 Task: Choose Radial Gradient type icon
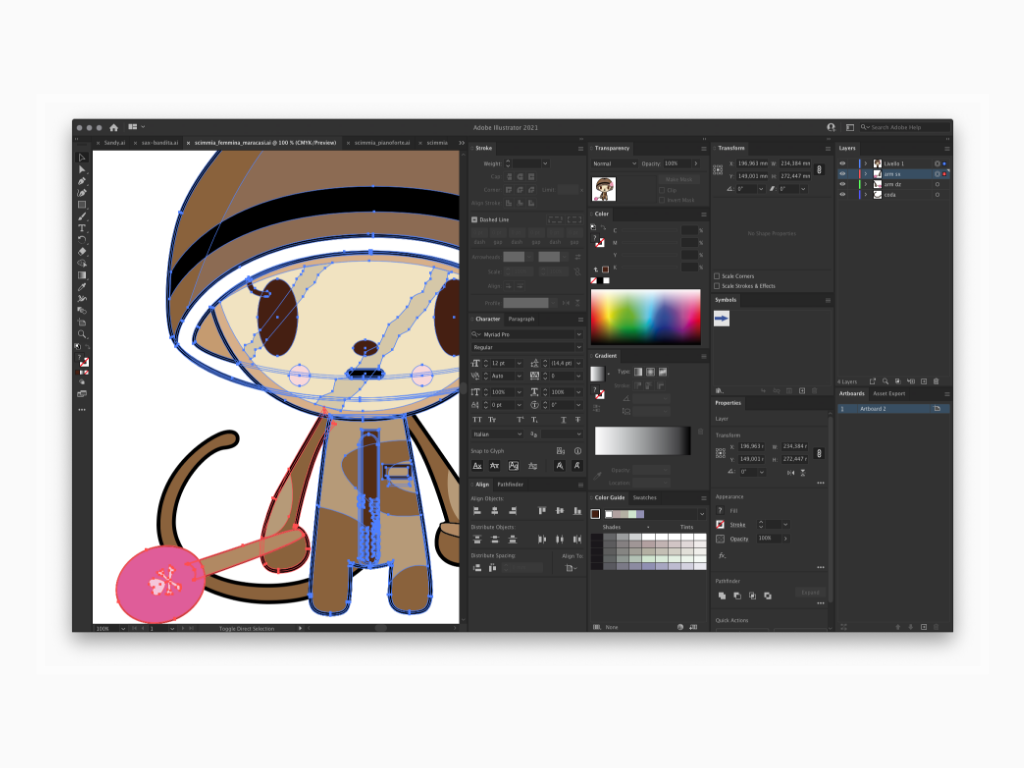650,372
